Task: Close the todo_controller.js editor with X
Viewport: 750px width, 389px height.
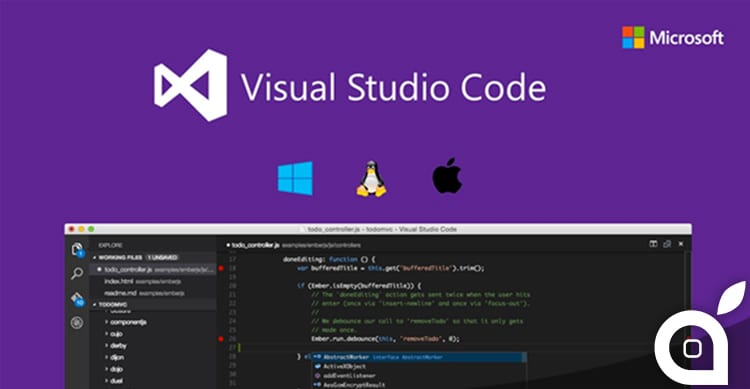Action: 681,244
